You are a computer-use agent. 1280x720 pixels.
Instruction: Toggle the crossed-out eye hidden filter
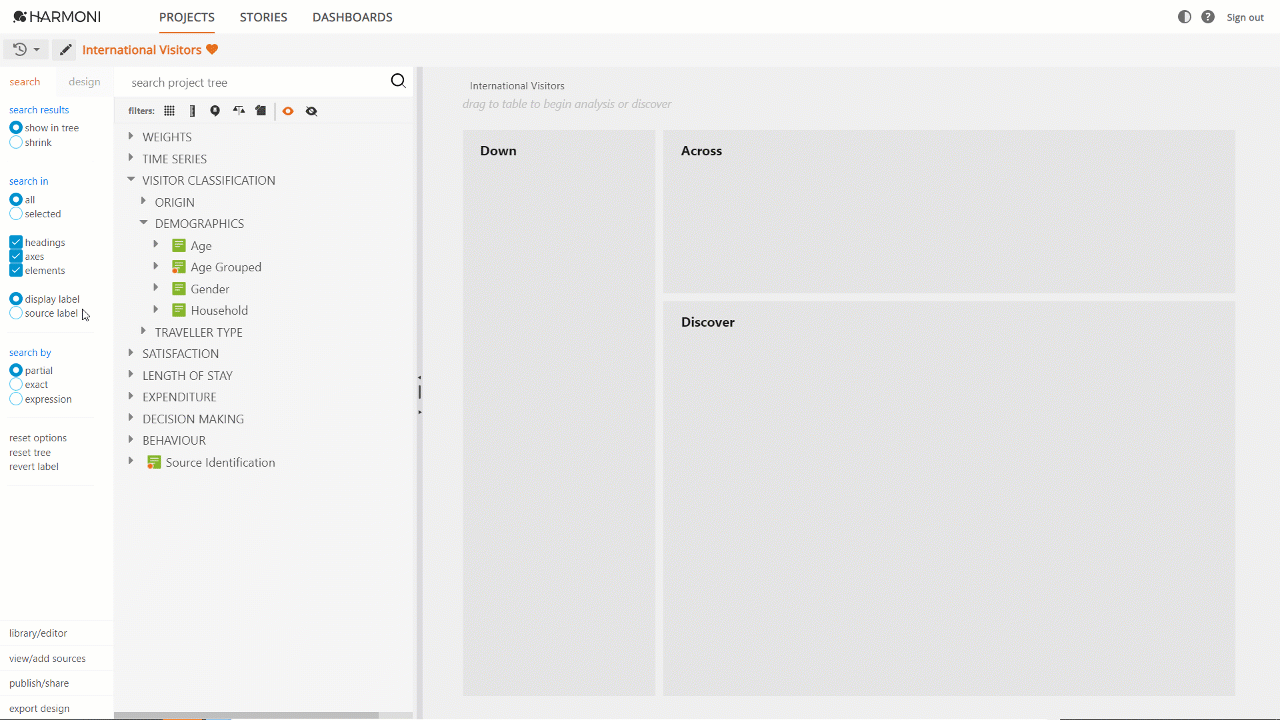click(x=312, y=111)
